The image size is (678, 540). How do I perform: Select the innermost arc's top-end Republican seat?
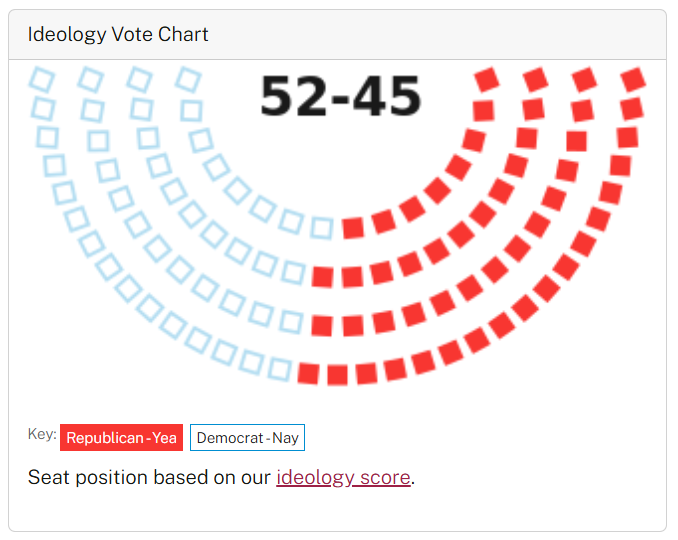(487, 80)
